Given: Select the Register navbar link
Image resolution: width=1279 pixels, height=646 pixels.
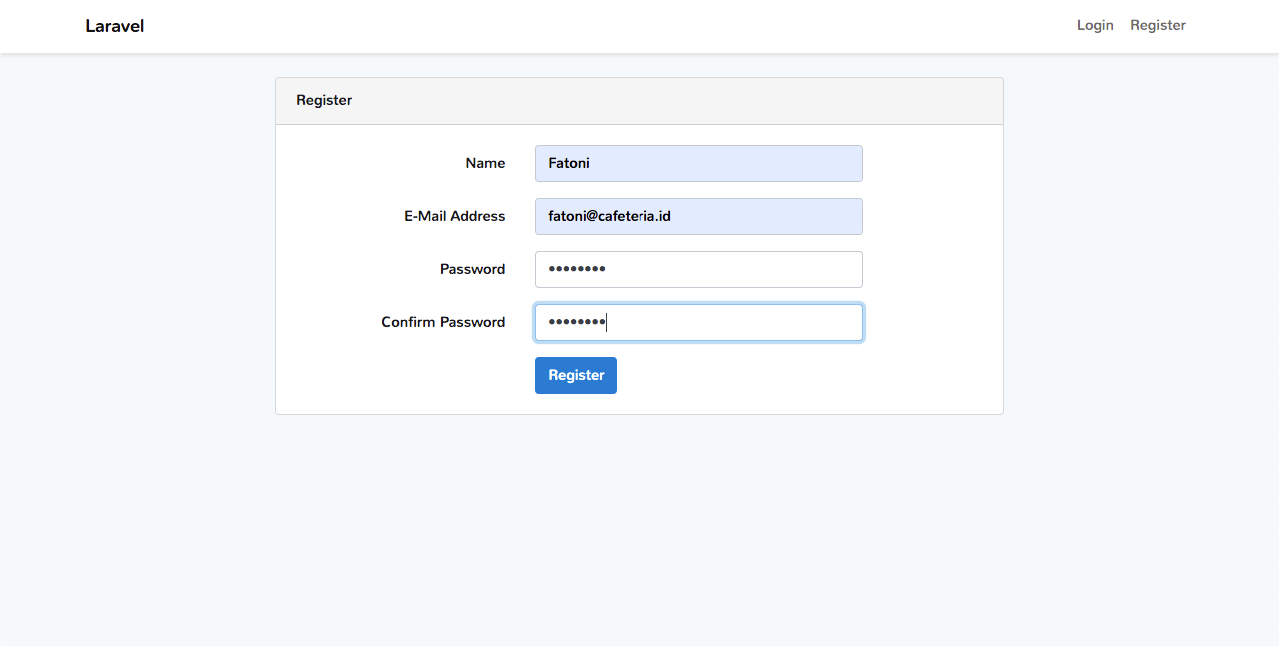Looking at the screenshot, I should point(1157,25).
